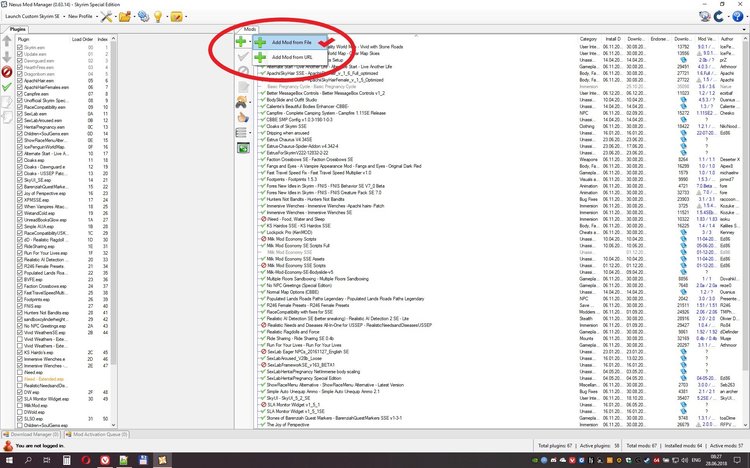Click the green plus Add Mod icon
Viewport: 750px width, 468px height.
241,42
